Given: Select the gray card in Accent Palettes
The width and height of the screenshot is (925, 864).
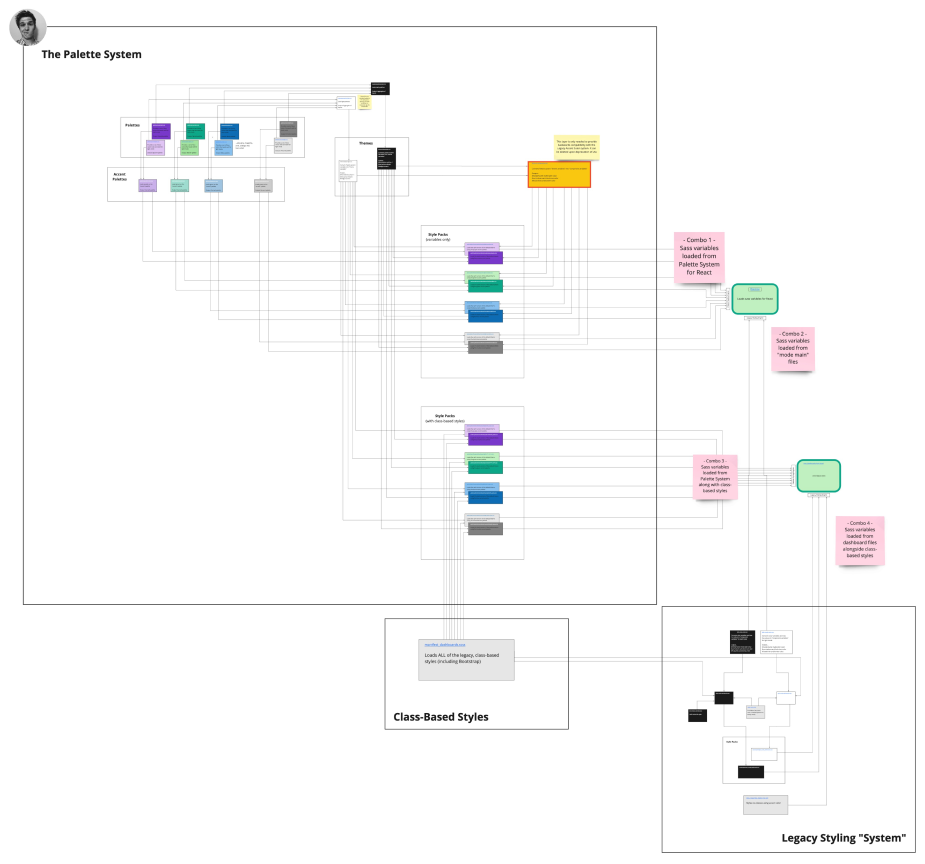Looking at the screenshot, I should (x=263, y=186).
